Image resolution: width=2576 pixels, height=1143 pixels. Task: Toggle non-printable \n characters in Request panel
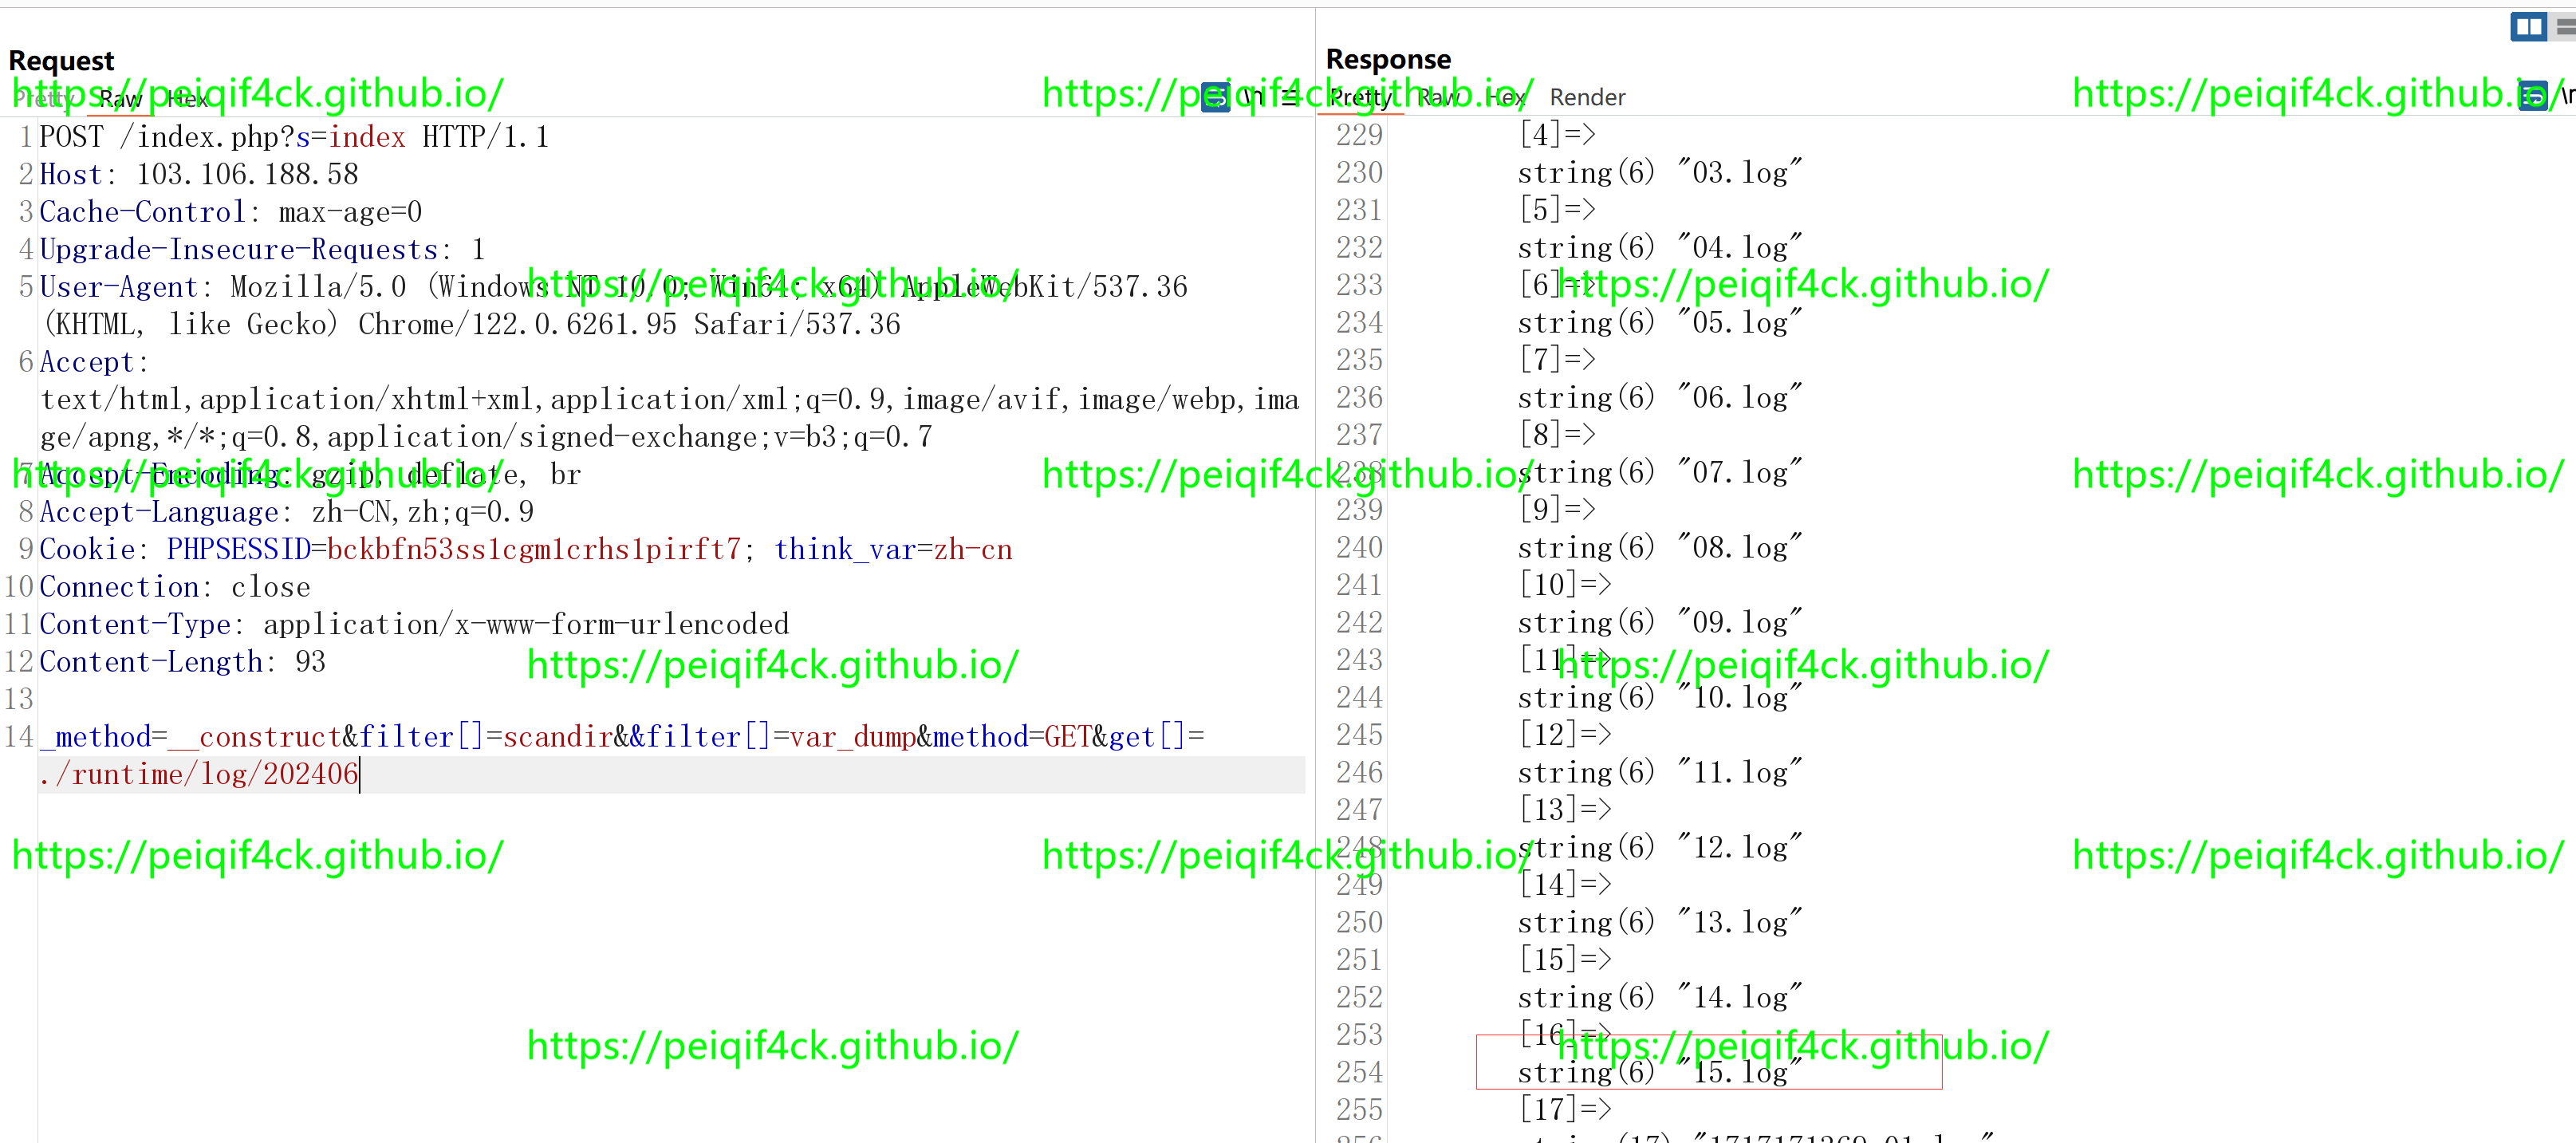pos(1254,97)
